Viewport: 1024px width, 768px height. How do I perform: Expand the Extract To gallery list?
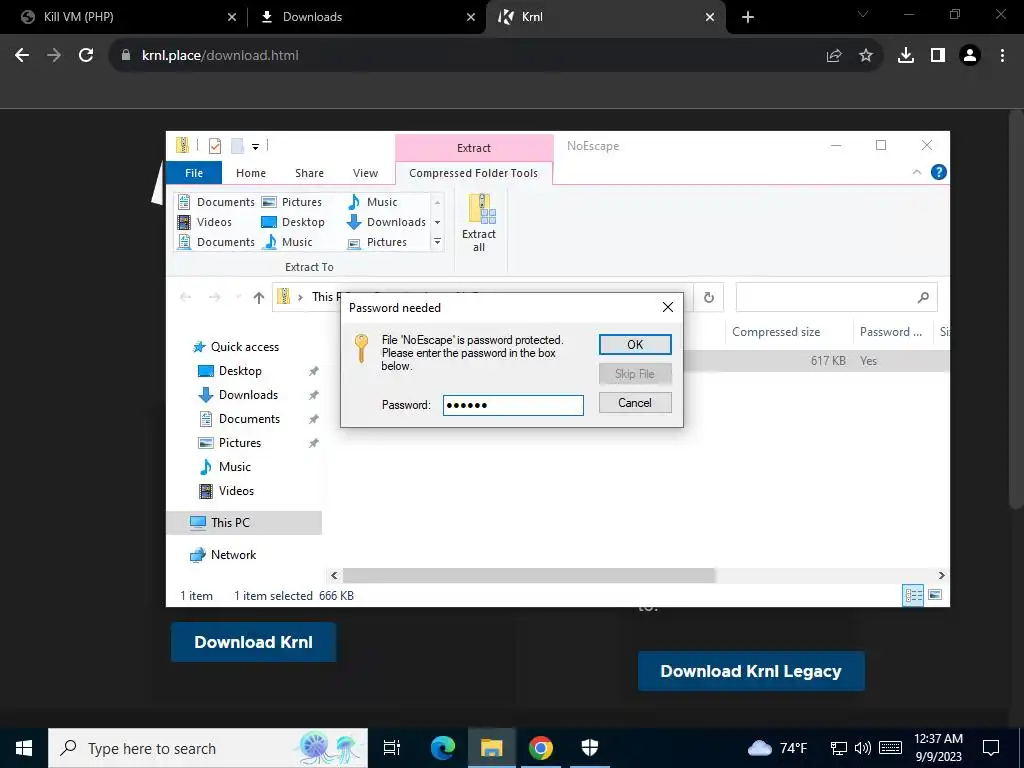tap(438, 242)
